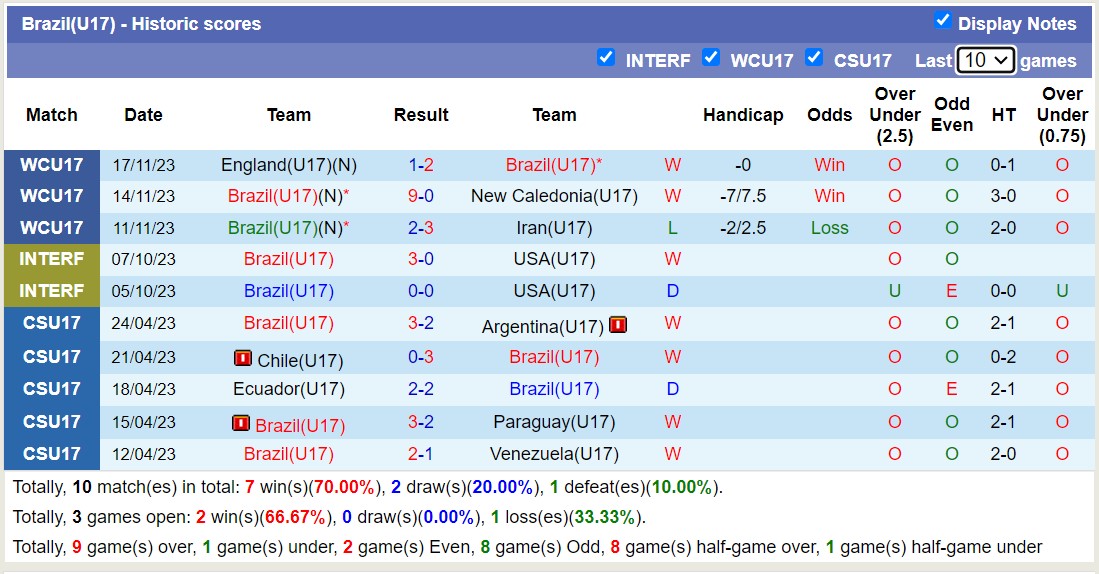Select the 1-2 score of England match
This screenshot has width=1099, height=574.
click(x=420, y=165)
